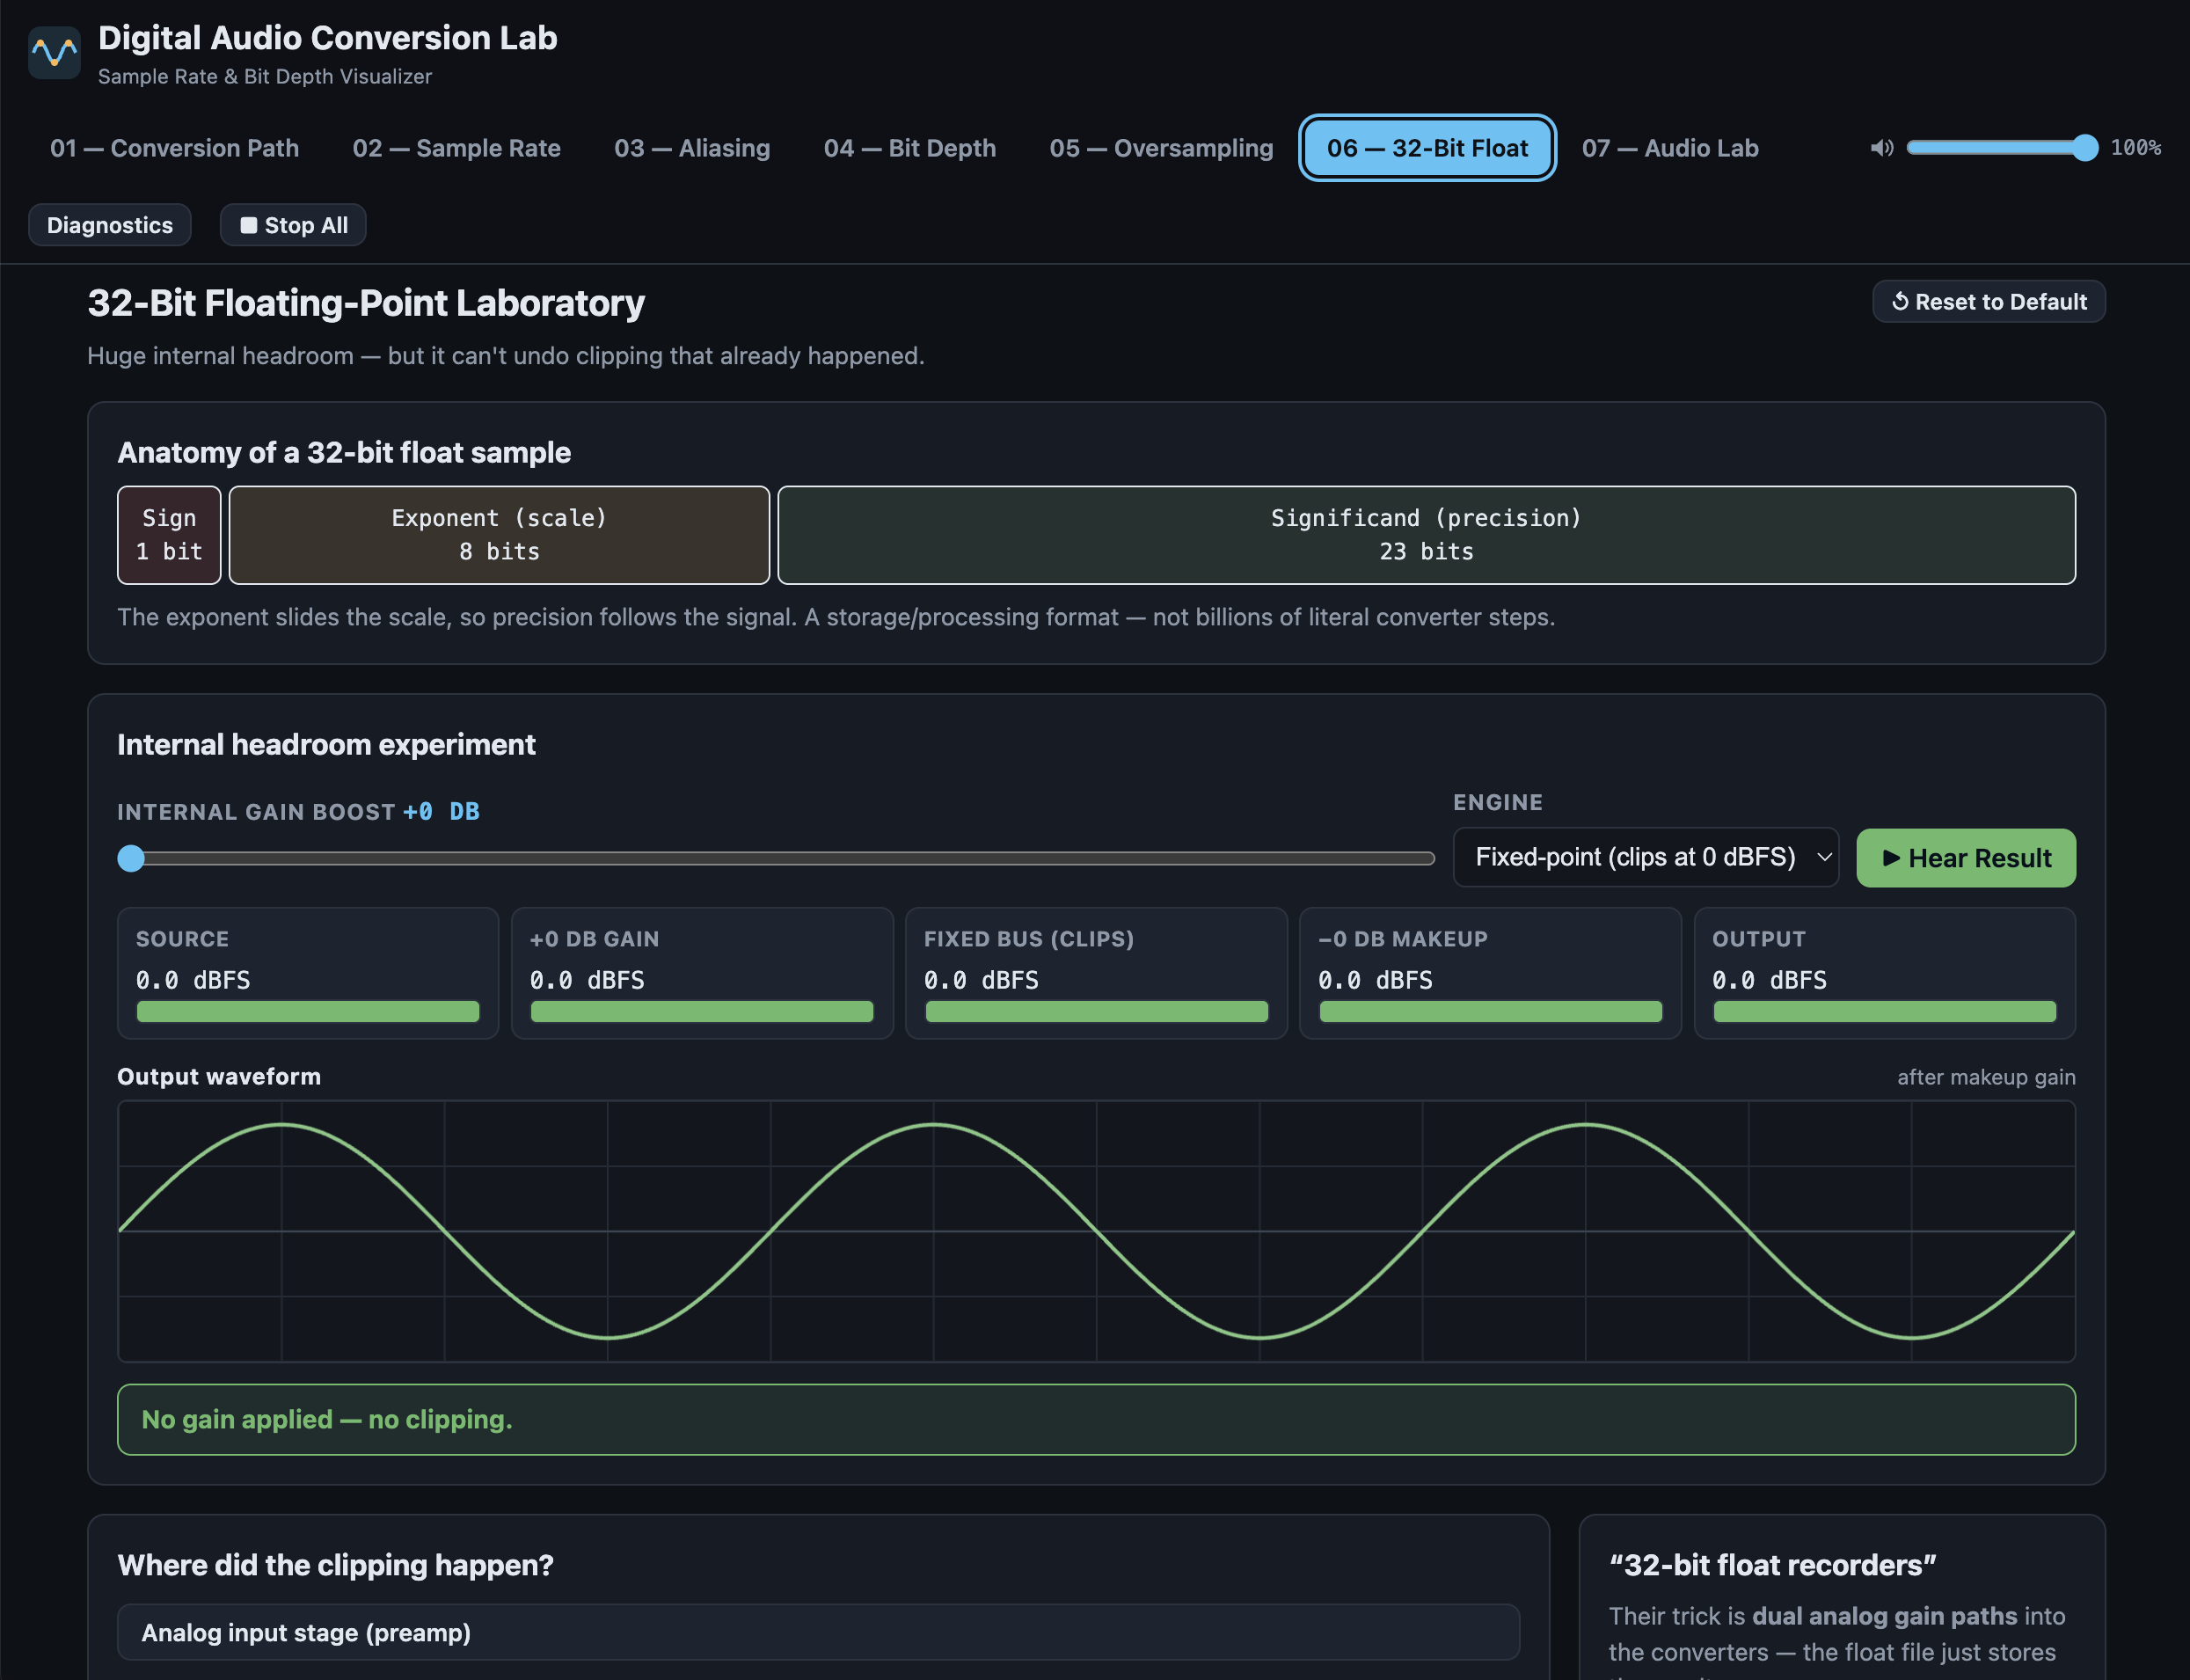Click the master volume slider thumb

pyautogui.click(x=2084, y=148)
